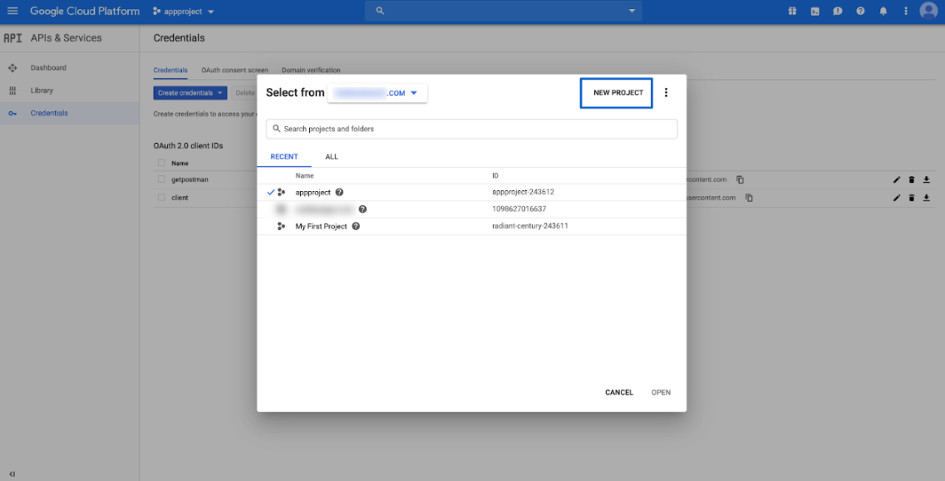Select My First Project row
945x481 pixels.
click(x=472, y=226)
